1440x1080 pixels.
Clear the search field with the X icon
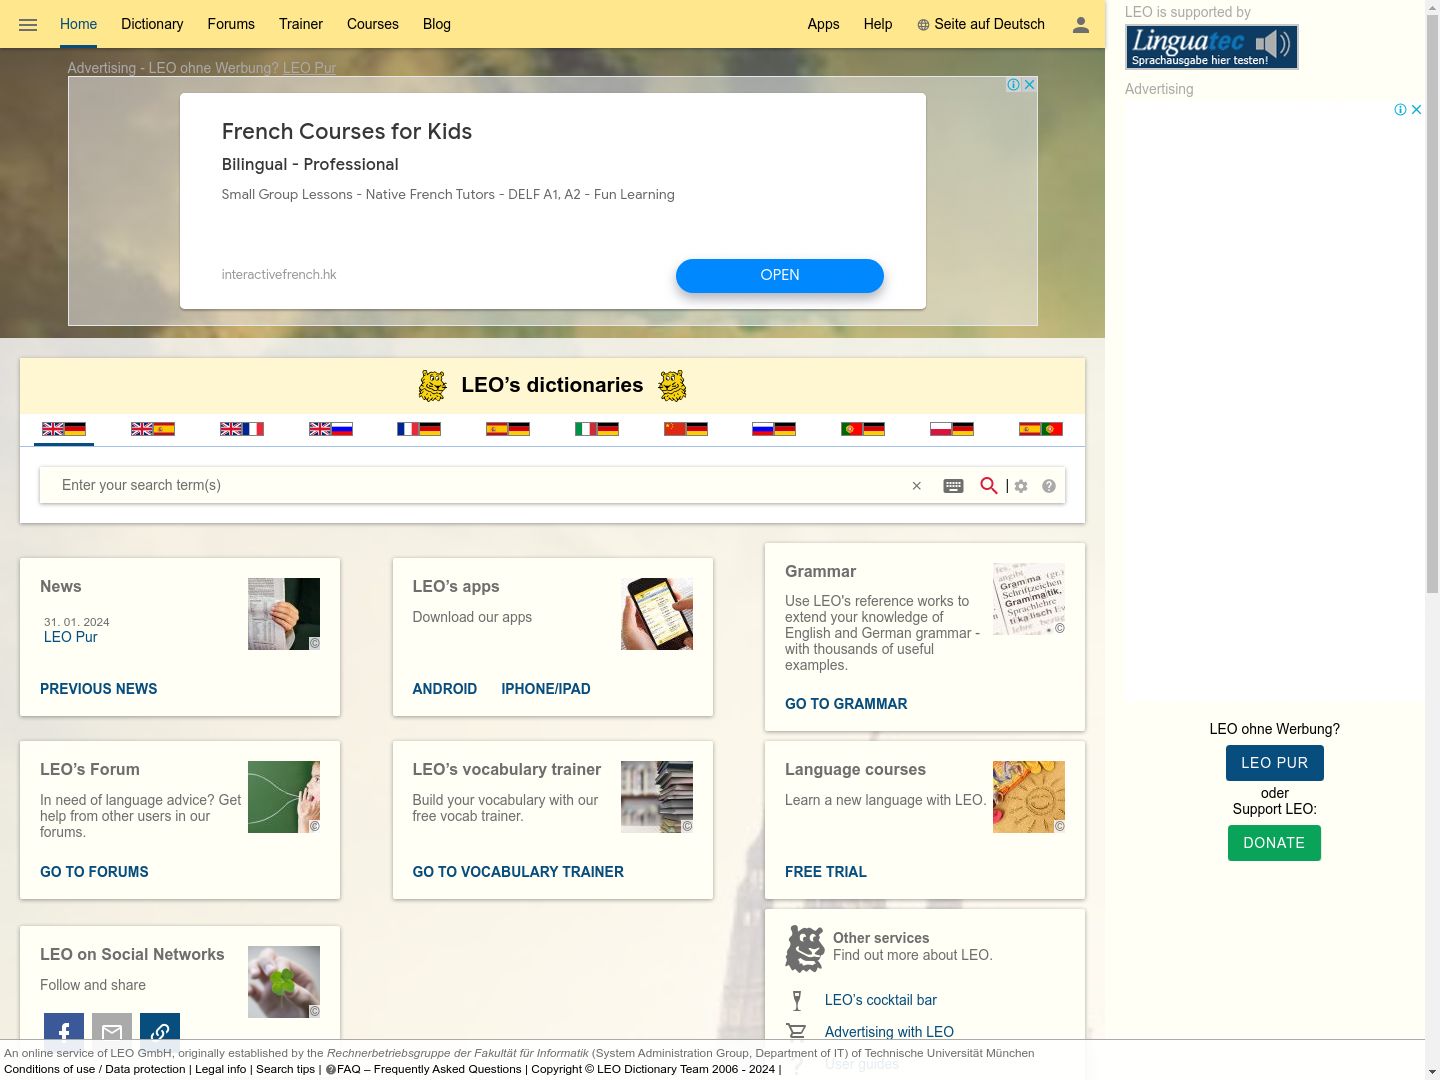point(916,486)
